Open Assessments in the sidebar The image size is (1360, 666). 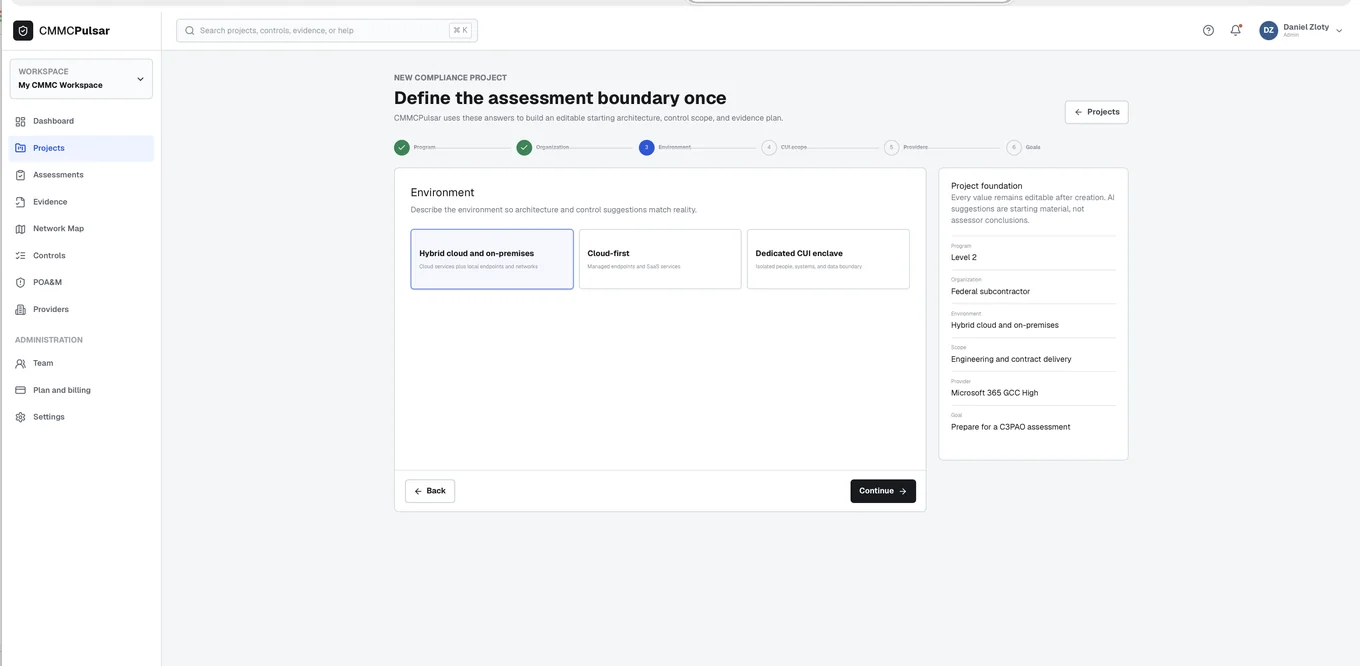tap(81, 175)
